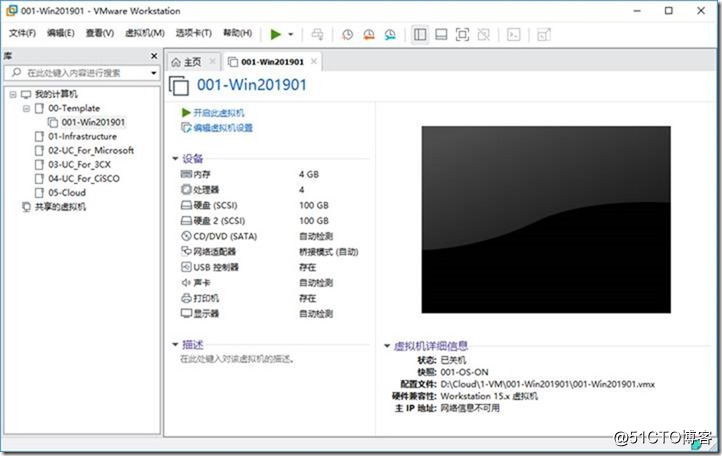Collapse the 设备 section
The image size is (722, 456).
tap(175, 158)
